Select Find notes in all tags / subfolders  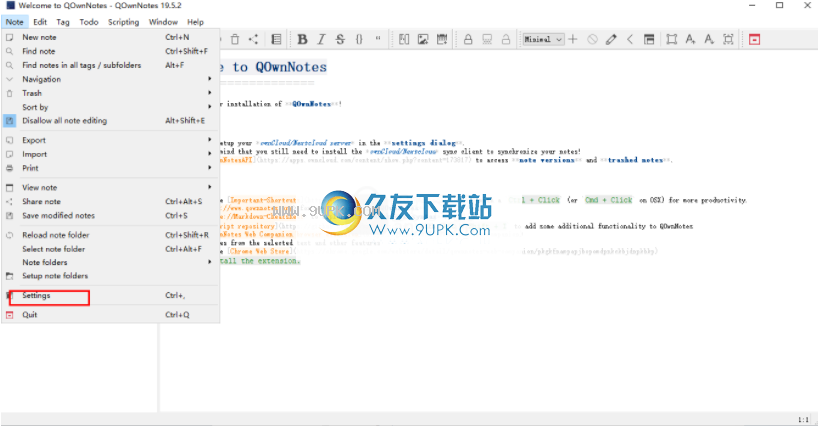tap(111, 65)
